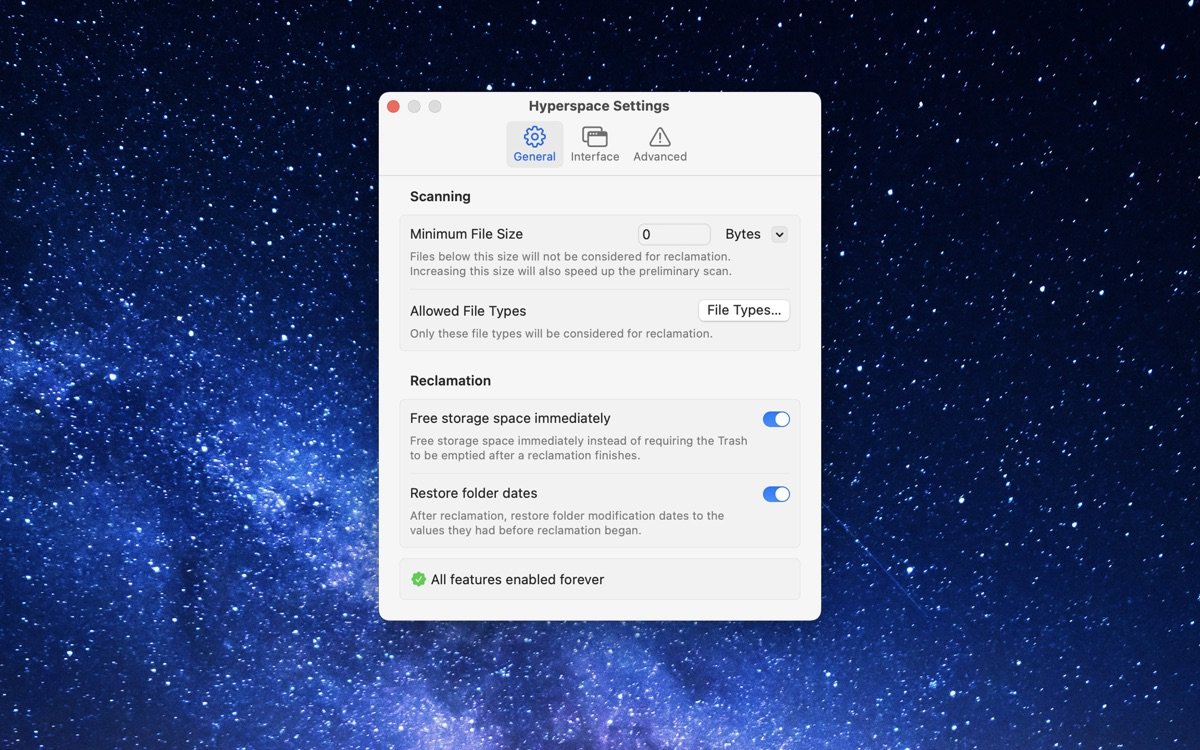Click the Interface window icon

(x=595, y=137)
